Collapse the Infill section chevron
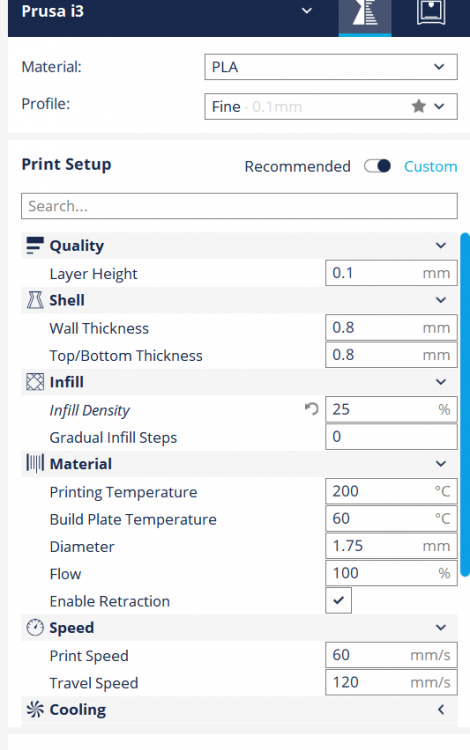Viewport: 470px width, 750px height. pyautogui.click(x=440, y=382)
